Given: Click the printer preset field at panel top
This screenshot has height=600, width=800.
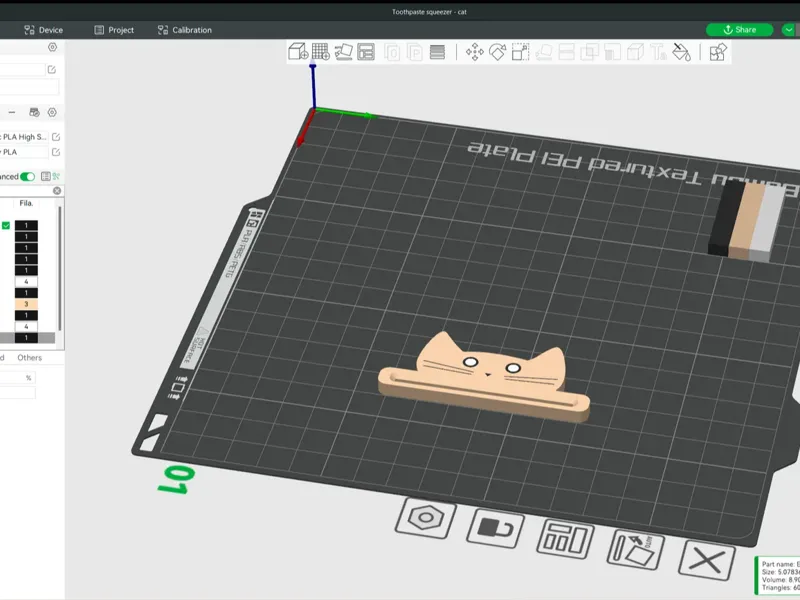Looking at the screenshot, I should [22, 69].
